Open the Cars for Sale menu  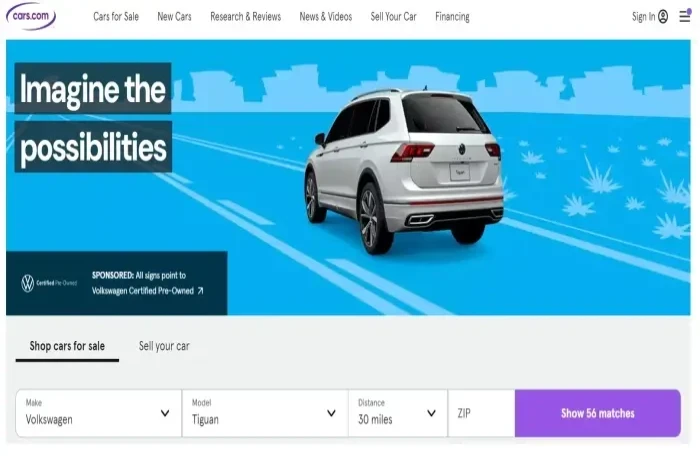[116, 17]
